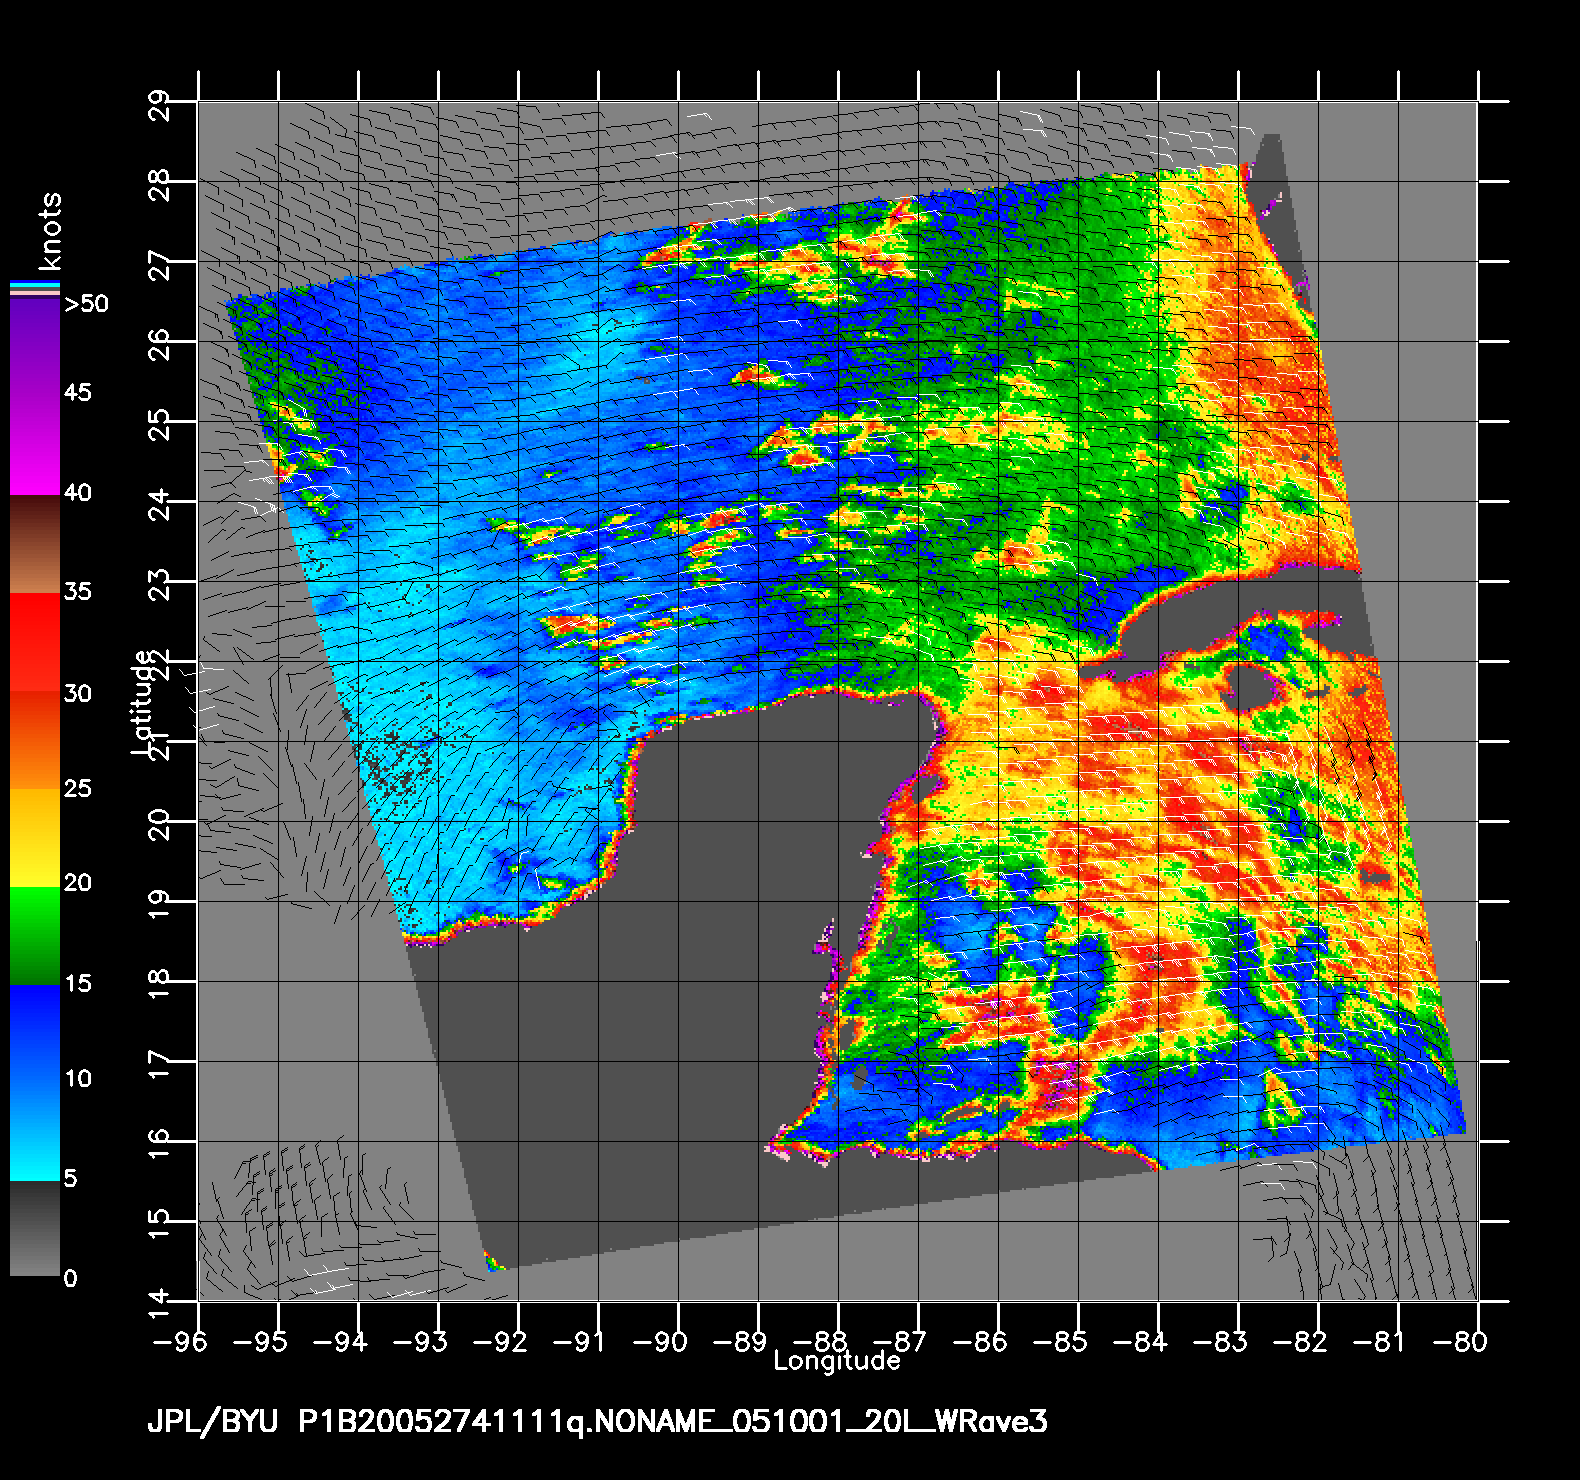Click the longitude tick label '-86'
Image resolution: width=1580 pixels, height=1480 pixels.
click(x=979, y=1341)
